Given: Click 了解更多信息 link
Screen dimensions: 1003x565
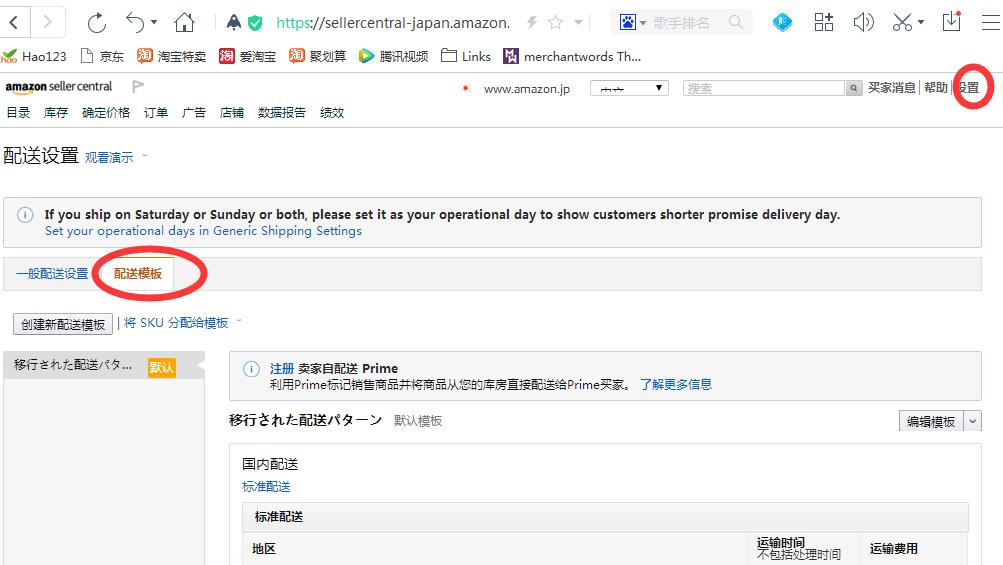Looking at the screenshot, I should 676,385.
